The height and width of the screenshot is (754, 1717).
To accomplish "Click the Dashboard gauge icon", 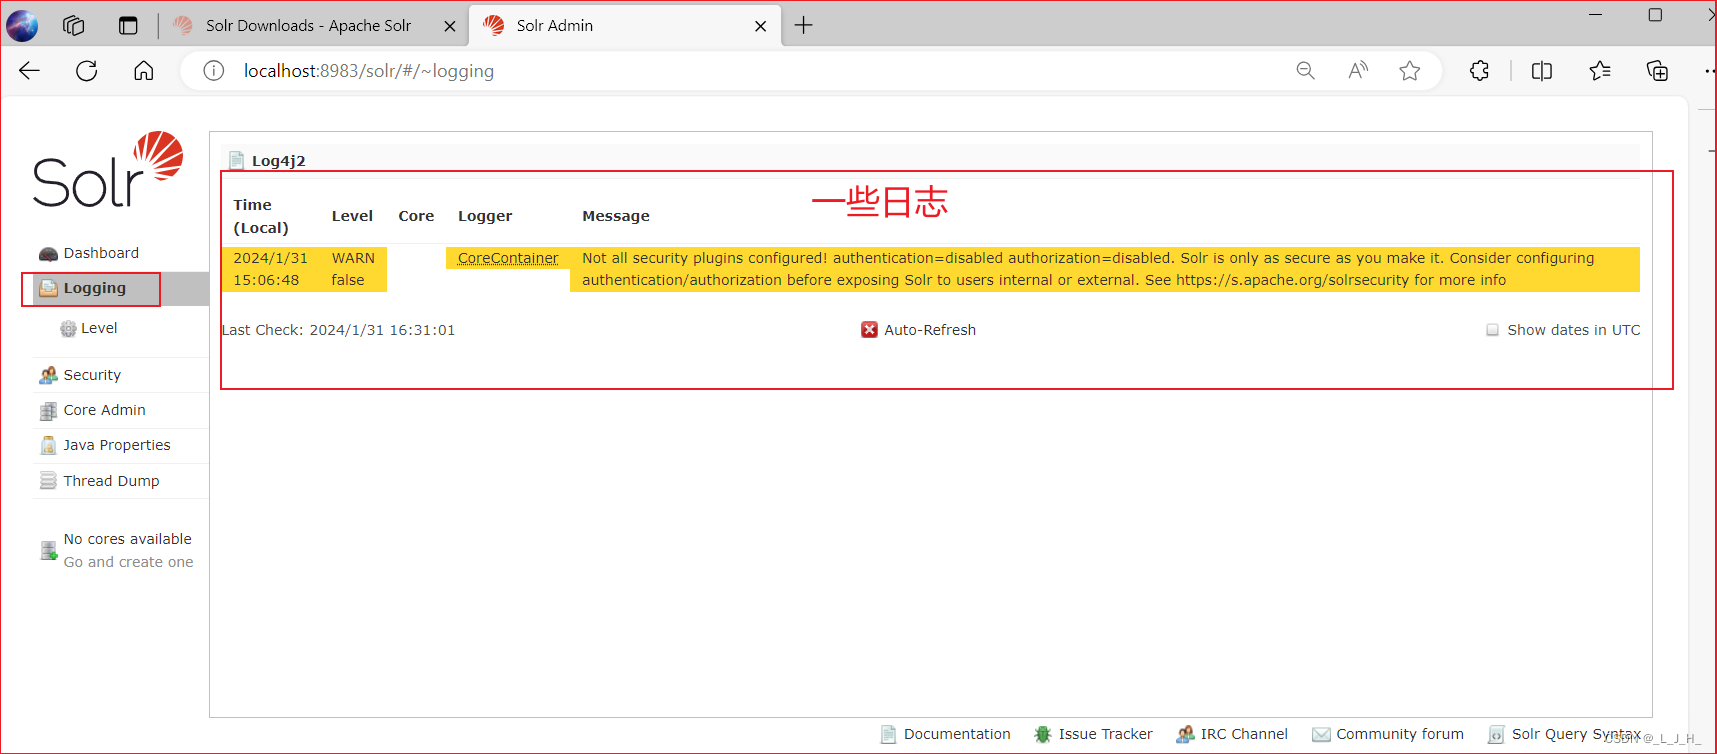I will pos(48,254).
